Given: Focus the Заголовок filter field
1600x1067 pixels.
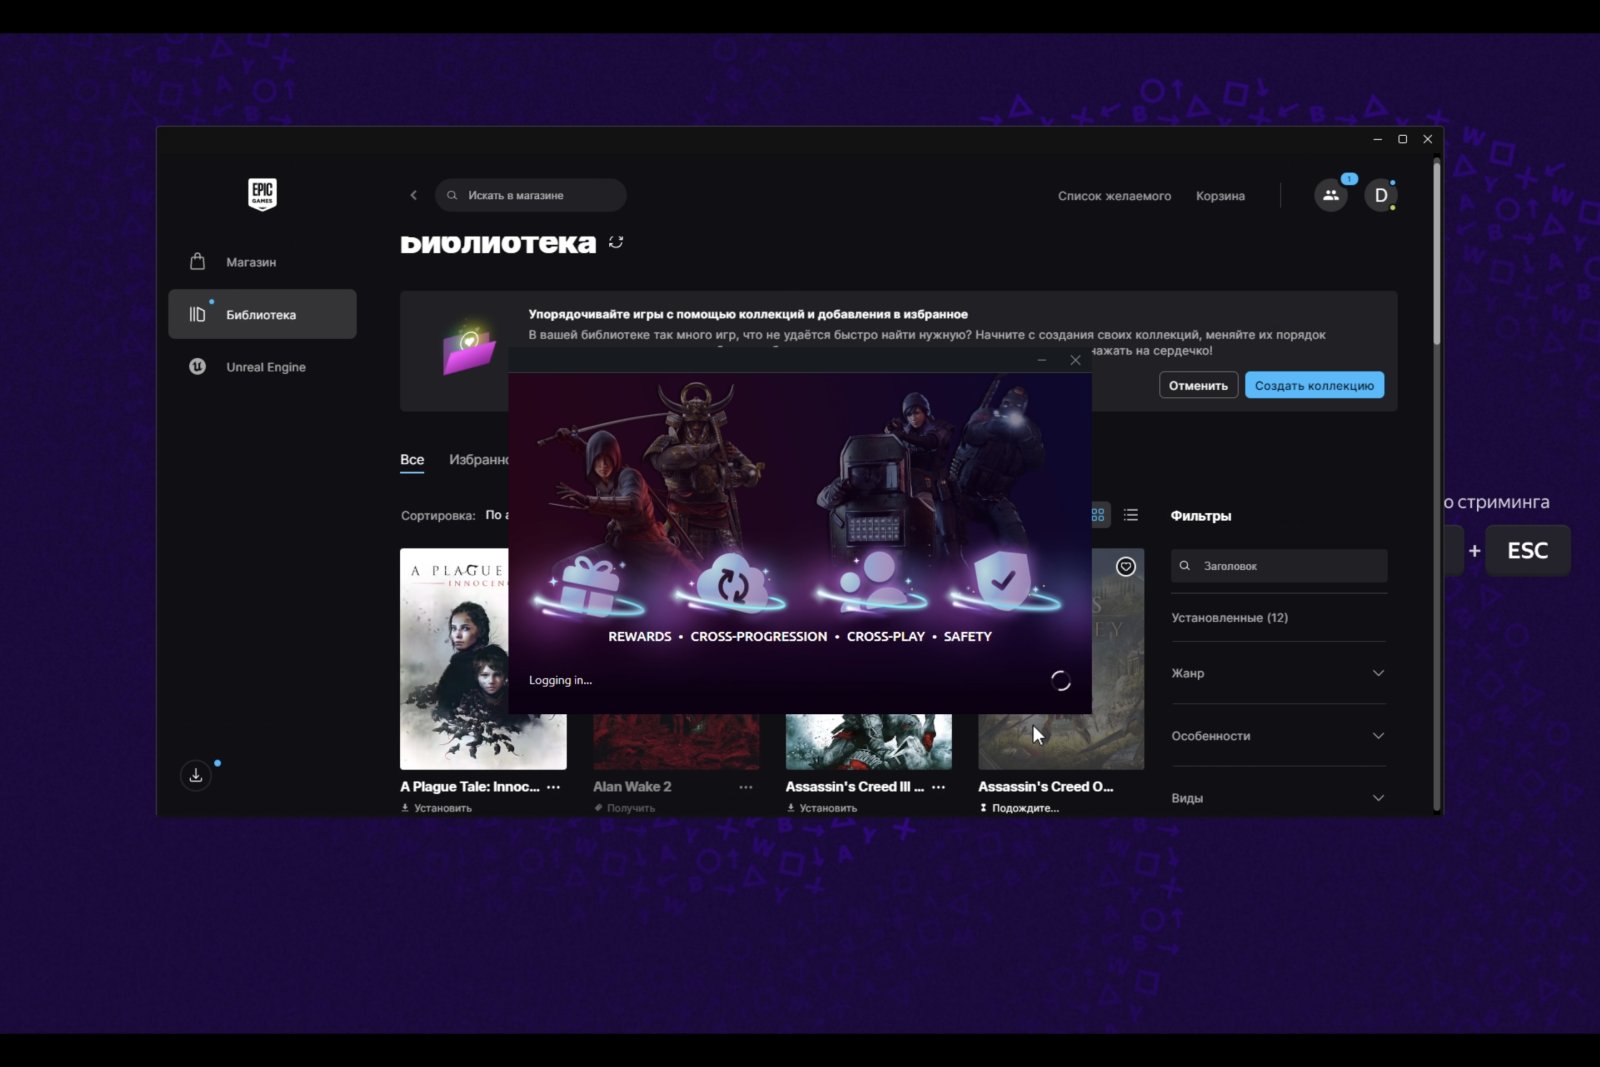Looking at the screenshot, I should click(1279, 566).
